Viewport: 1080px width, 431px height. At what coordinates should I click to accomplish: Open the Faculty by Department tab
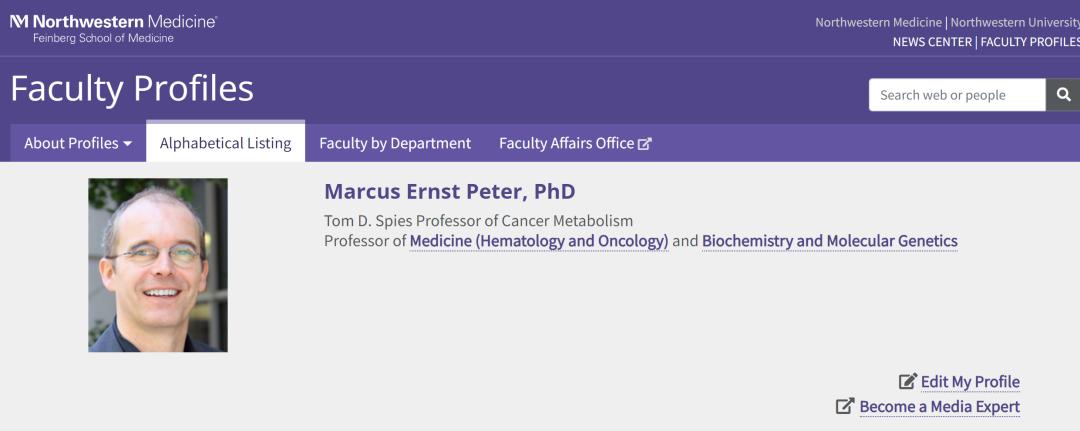[395, 143]
